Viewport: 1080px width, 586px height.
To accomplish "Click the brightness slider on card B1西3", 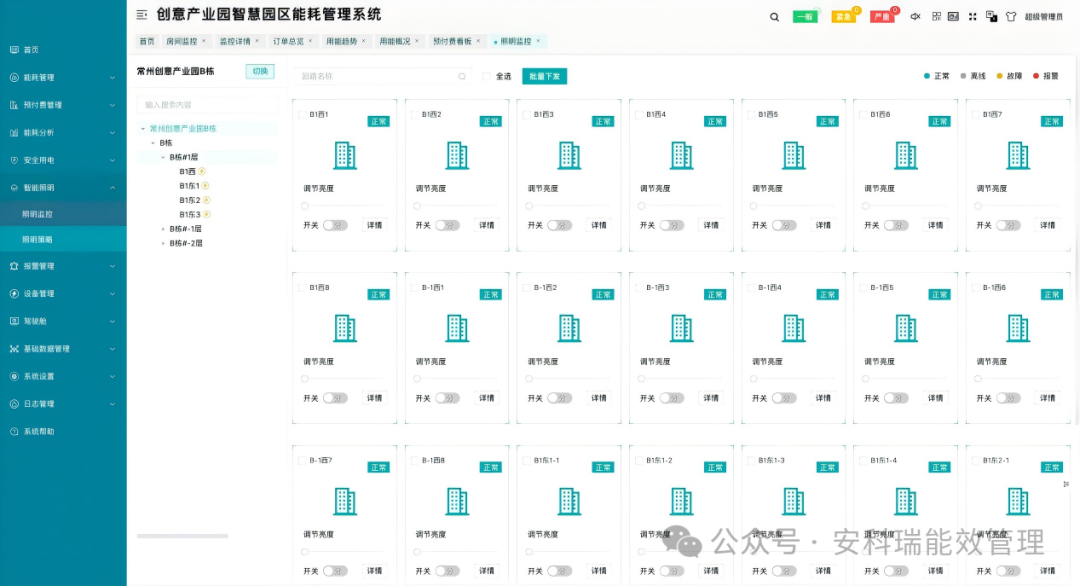I will 569,206.
